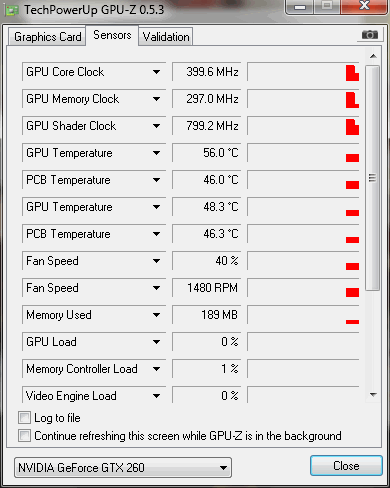Open the NVIDIA GeForce GTX 260 selector
This screenshot has width=390, height=488.
[x=123, y=467]
